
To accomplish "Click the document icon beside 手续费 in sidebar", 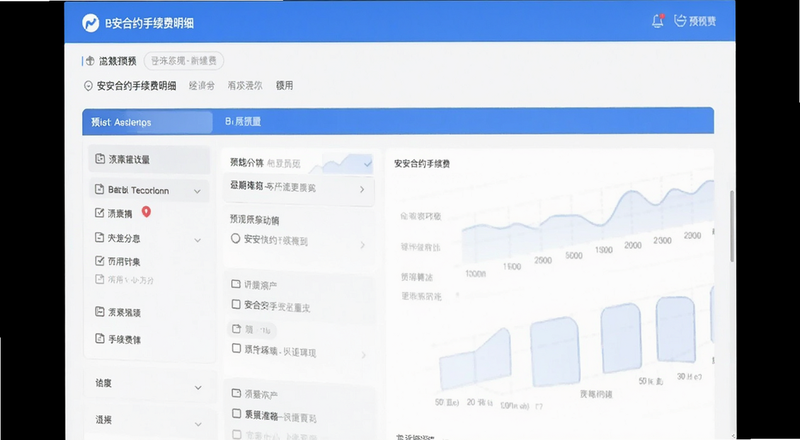I will (100, 338).
